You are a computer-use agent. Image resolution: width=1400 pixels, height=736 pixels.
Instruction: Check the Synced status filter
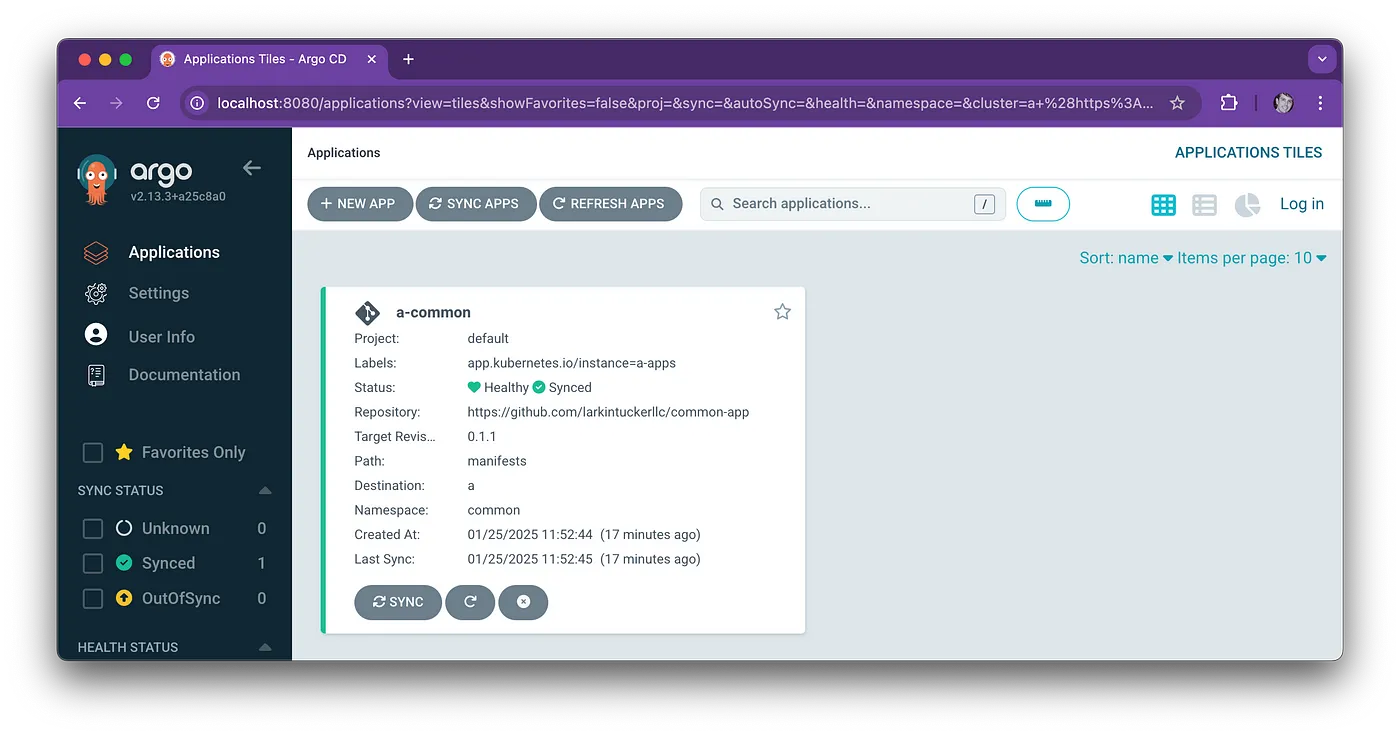[x=93, y=564]
